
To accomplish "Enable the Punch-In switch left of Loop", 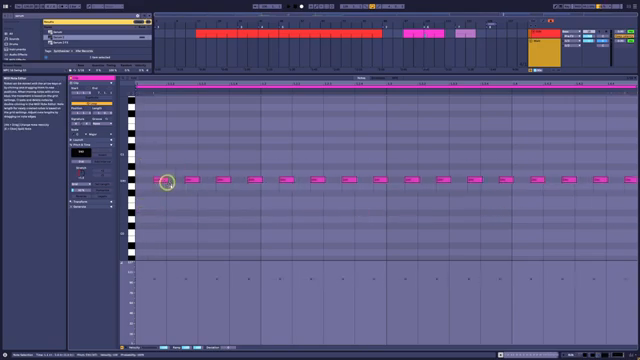I will (366, 7).
